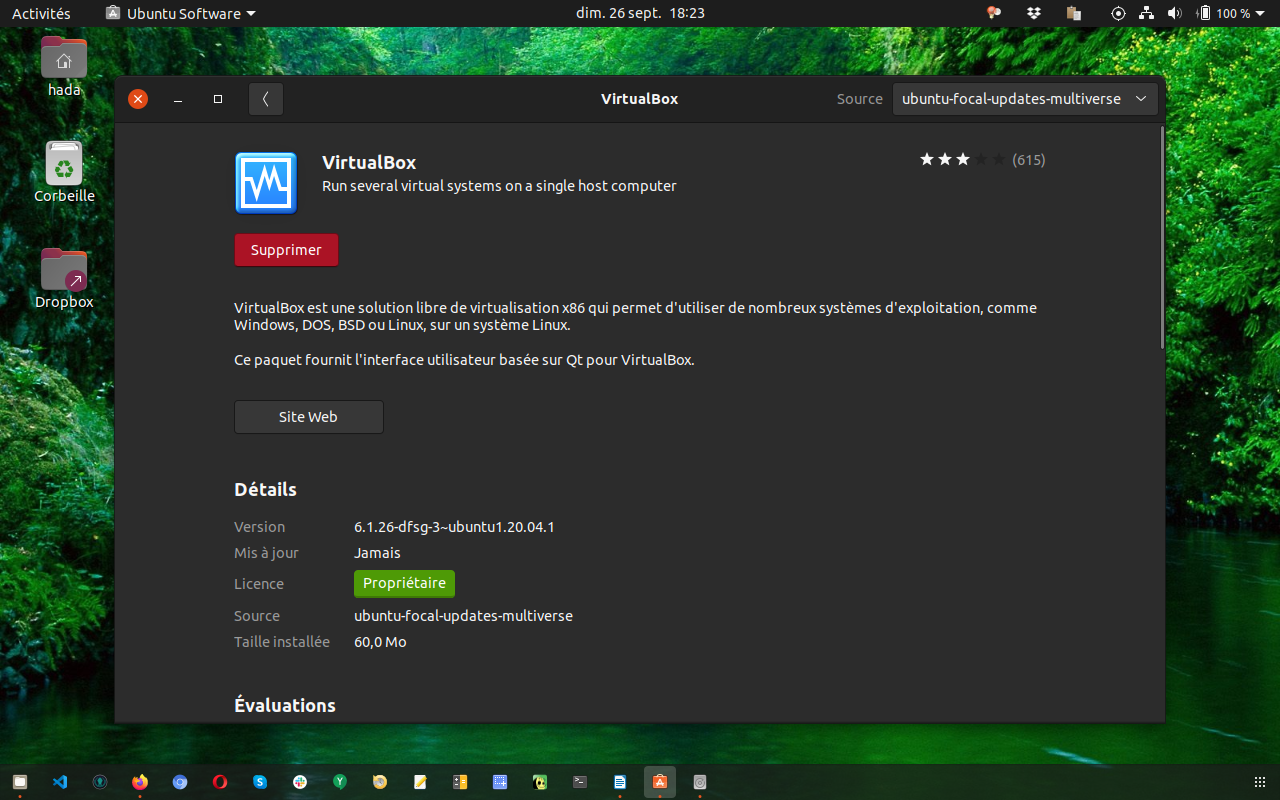
Task: Open Chromium browser from the dock
Action: 180,782
